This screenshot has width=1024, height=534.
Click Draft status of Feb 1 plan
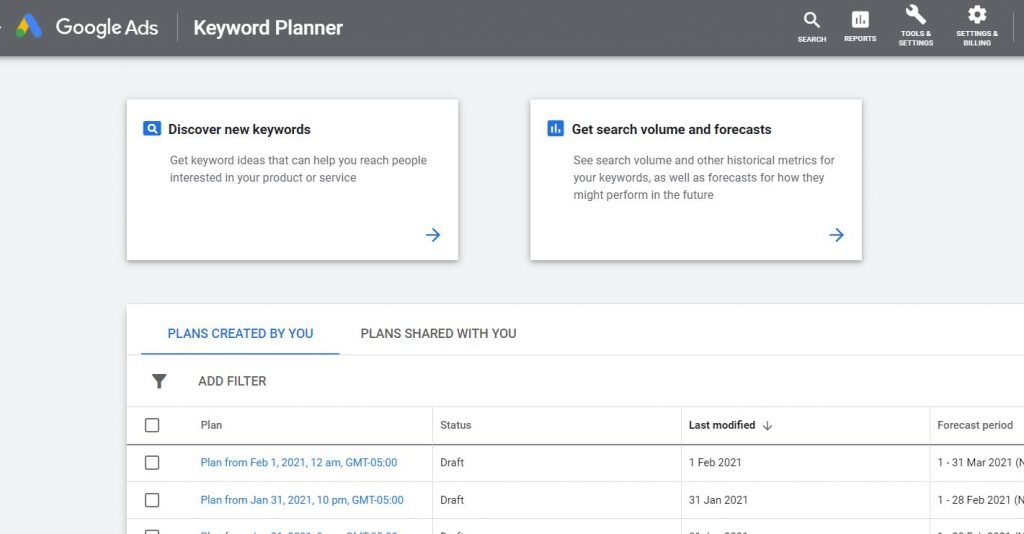[x=452, y=462]
